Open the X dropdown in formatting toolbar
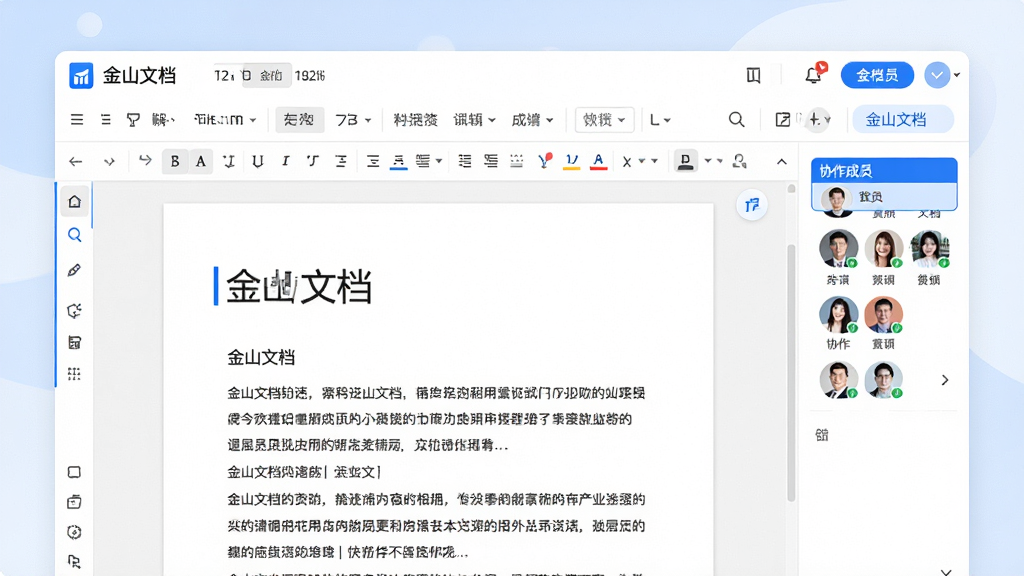This screenshot has width=1024, height=576. [x=633, y=161]
